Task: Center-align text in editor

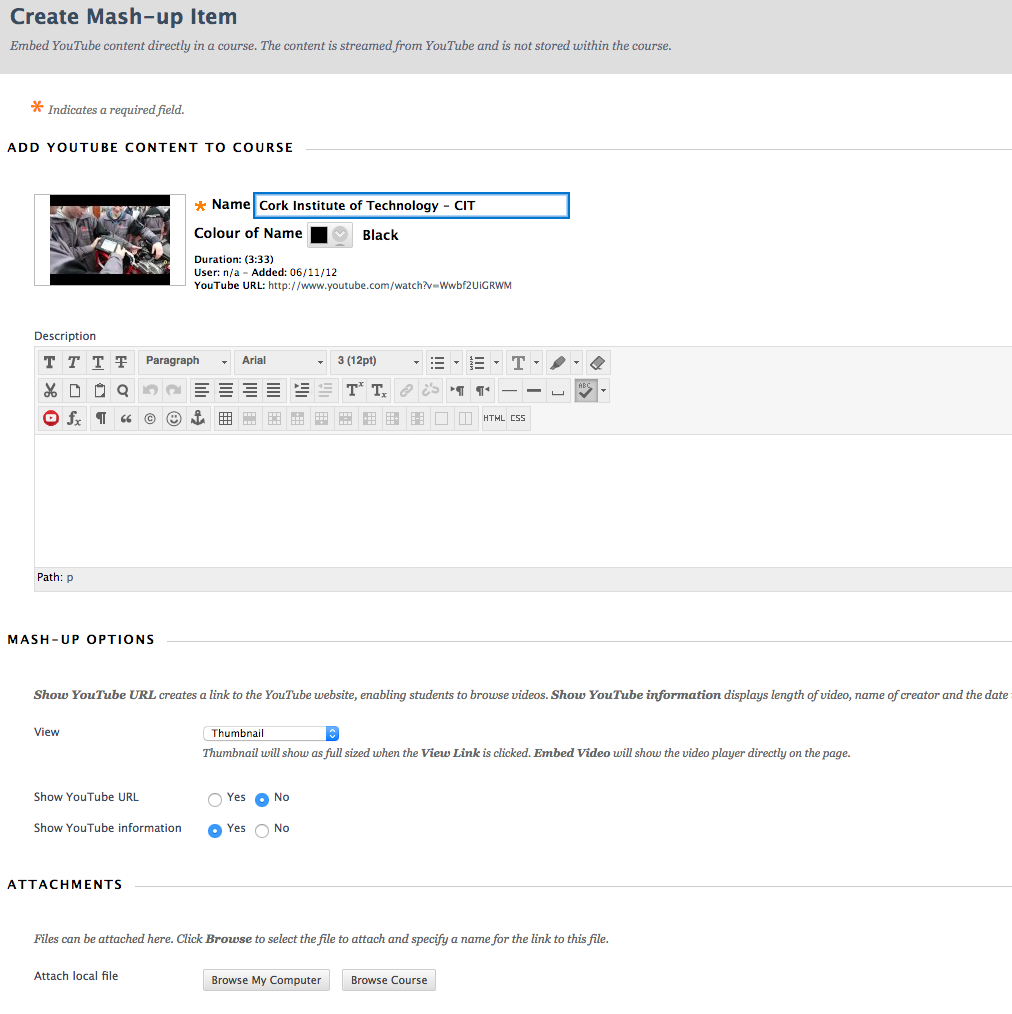Action: 226,391
